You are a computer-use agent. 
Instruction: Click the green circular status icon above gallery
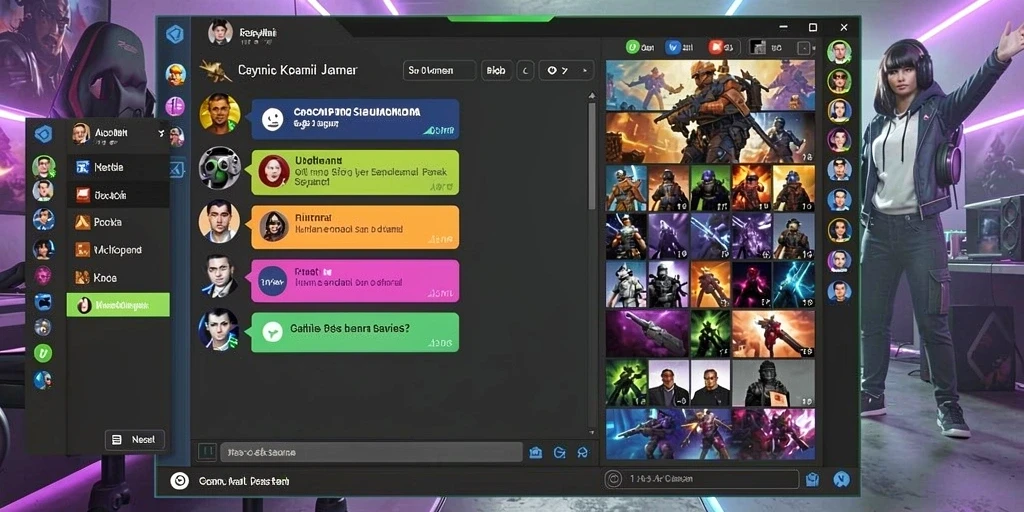pos(632,47)
